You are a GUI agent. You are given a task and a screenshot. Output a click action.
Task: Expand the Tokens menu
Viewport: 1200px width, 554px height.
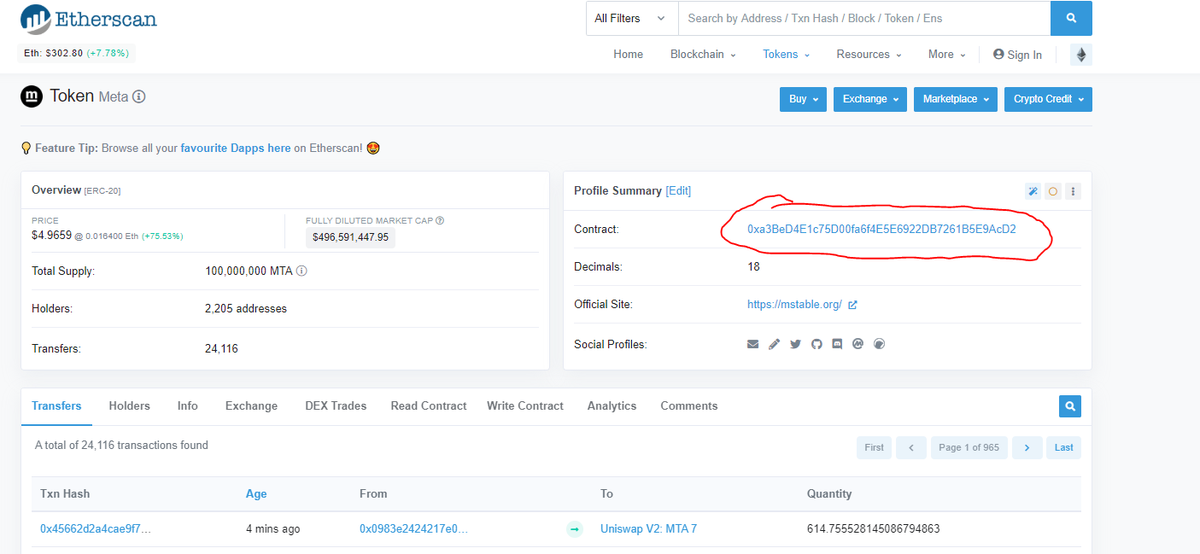click(786, 54)
